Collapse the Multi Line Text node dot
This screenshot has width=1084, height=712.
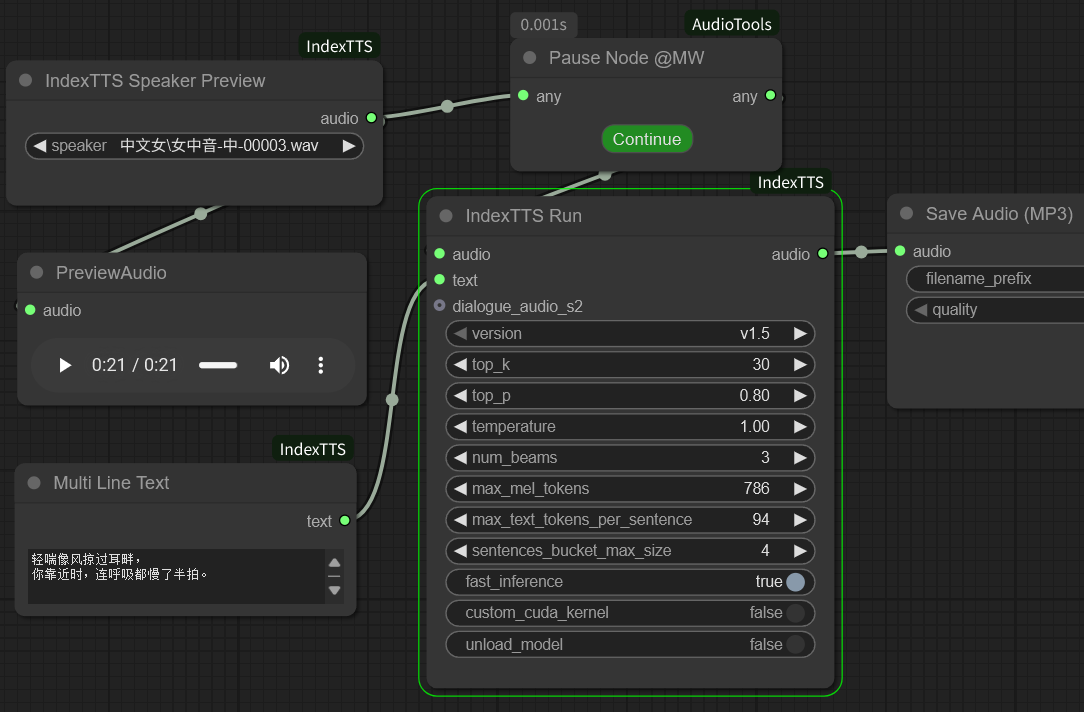pyautogui.click(x=34, y=483)
